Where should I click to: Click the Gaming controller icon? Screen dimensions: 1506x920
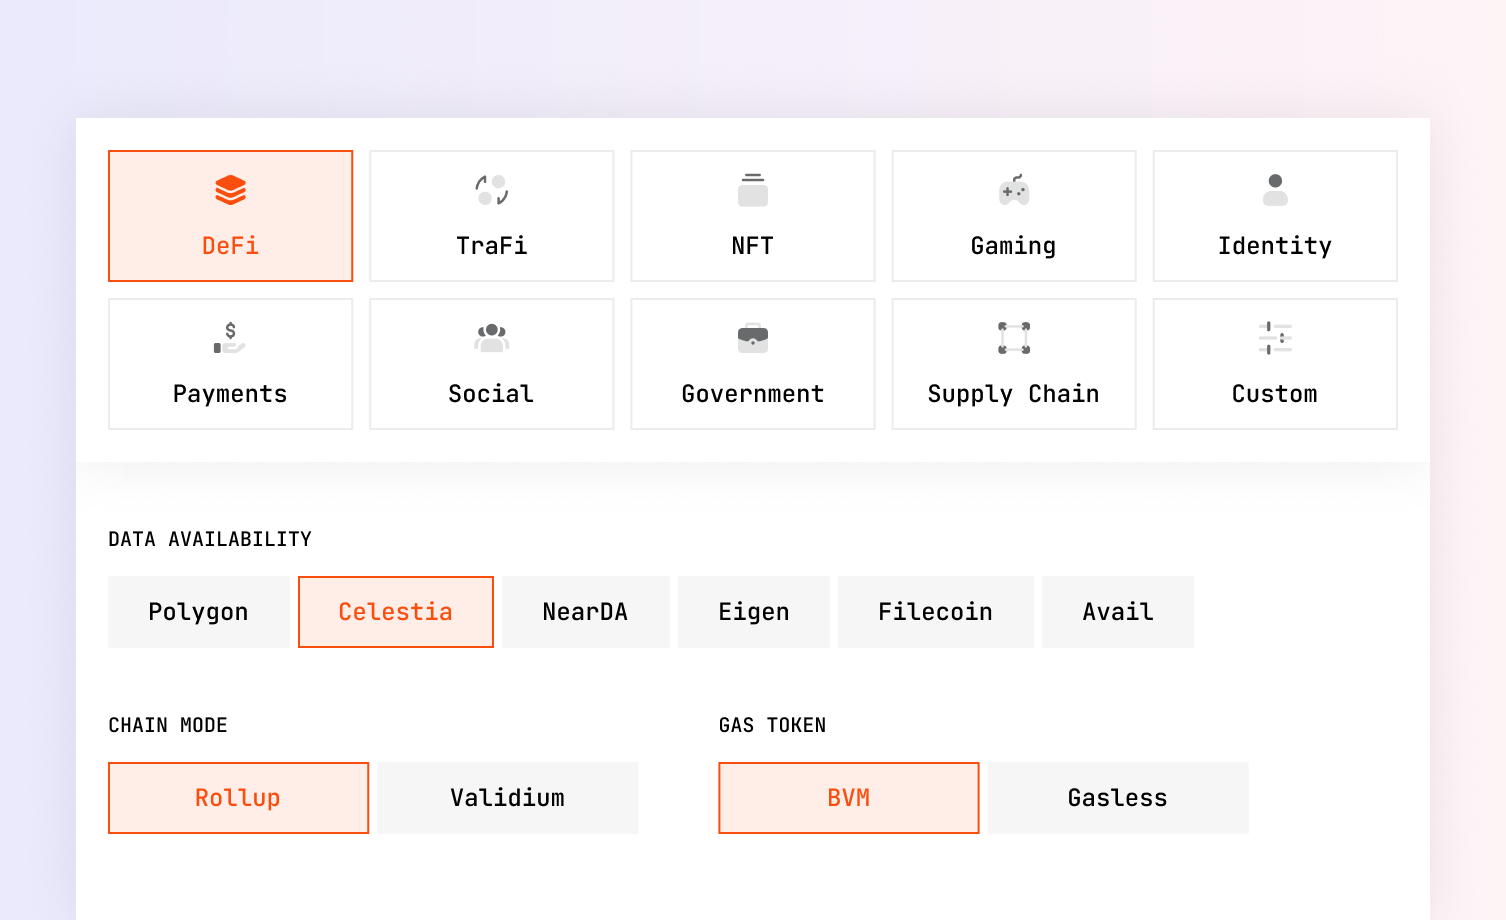tap(1013, 190)
